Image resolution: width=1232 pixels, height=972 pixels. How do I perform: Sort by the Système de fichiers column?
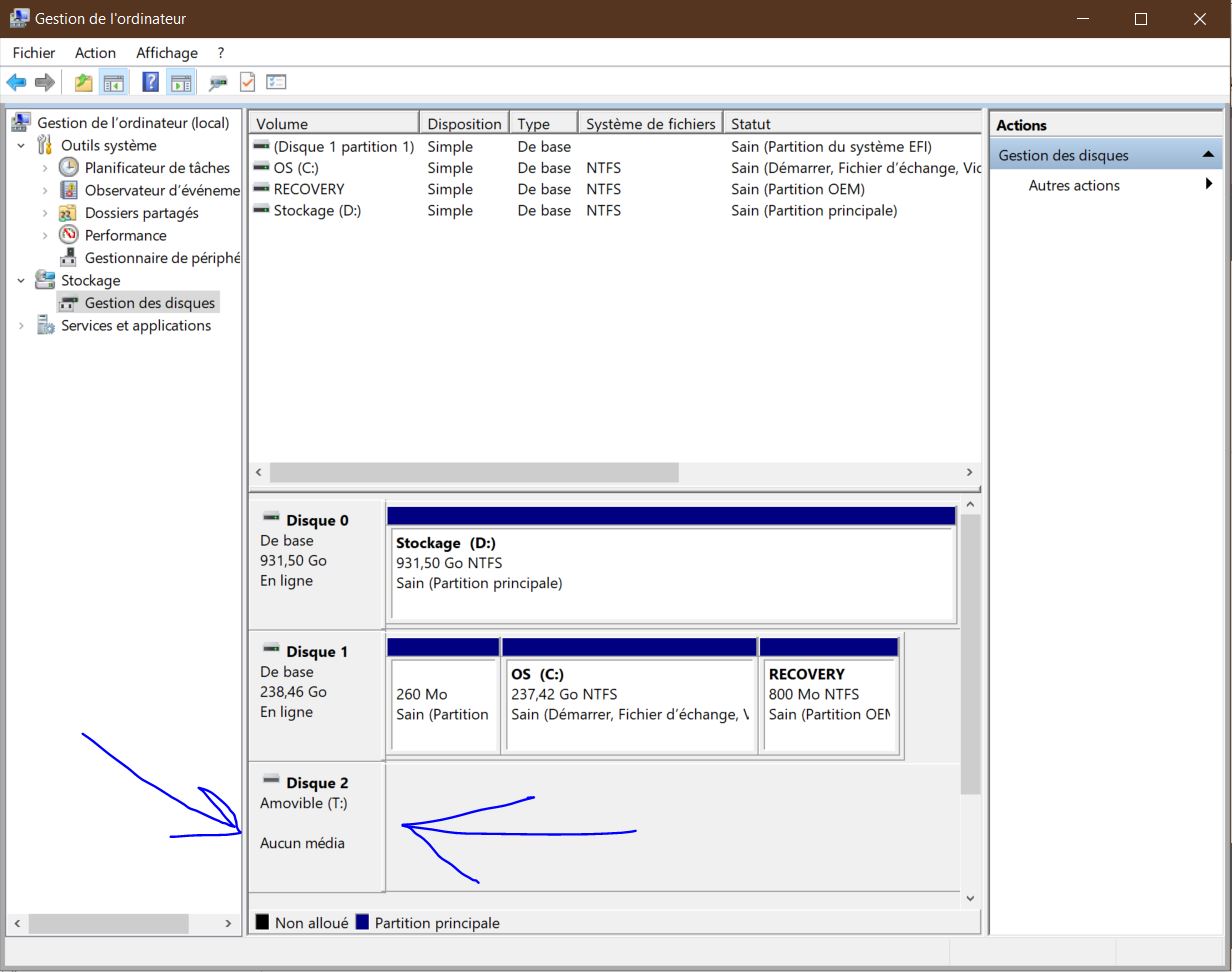tap(650, 124)
